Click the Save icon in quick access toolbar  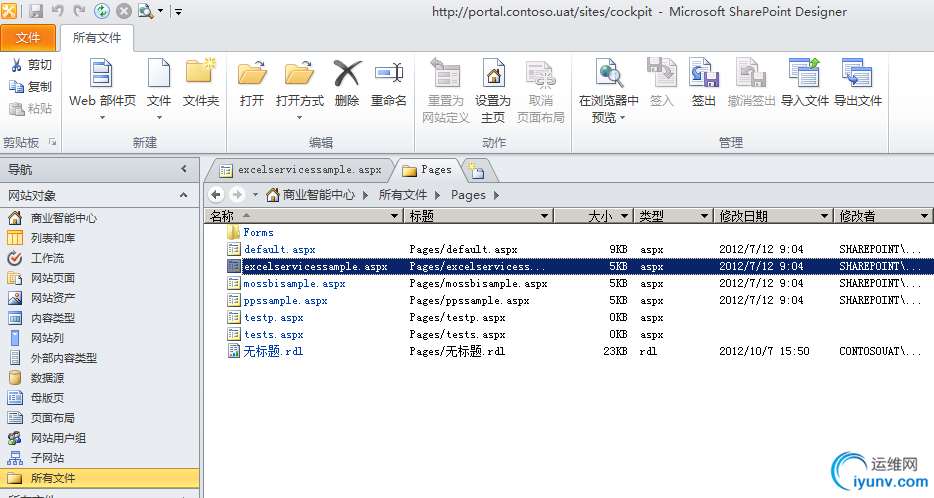pyautogui.click(x=36, y=11)
